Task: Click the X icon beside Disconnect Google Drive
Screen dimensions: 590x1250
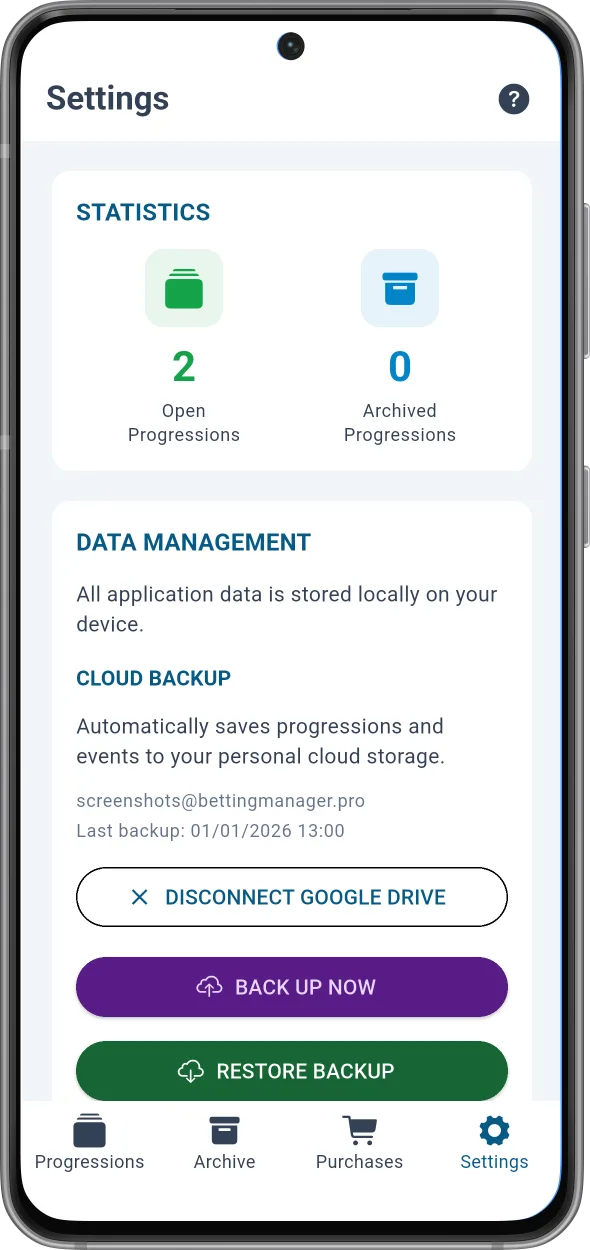Action: [x=140, y=897]
